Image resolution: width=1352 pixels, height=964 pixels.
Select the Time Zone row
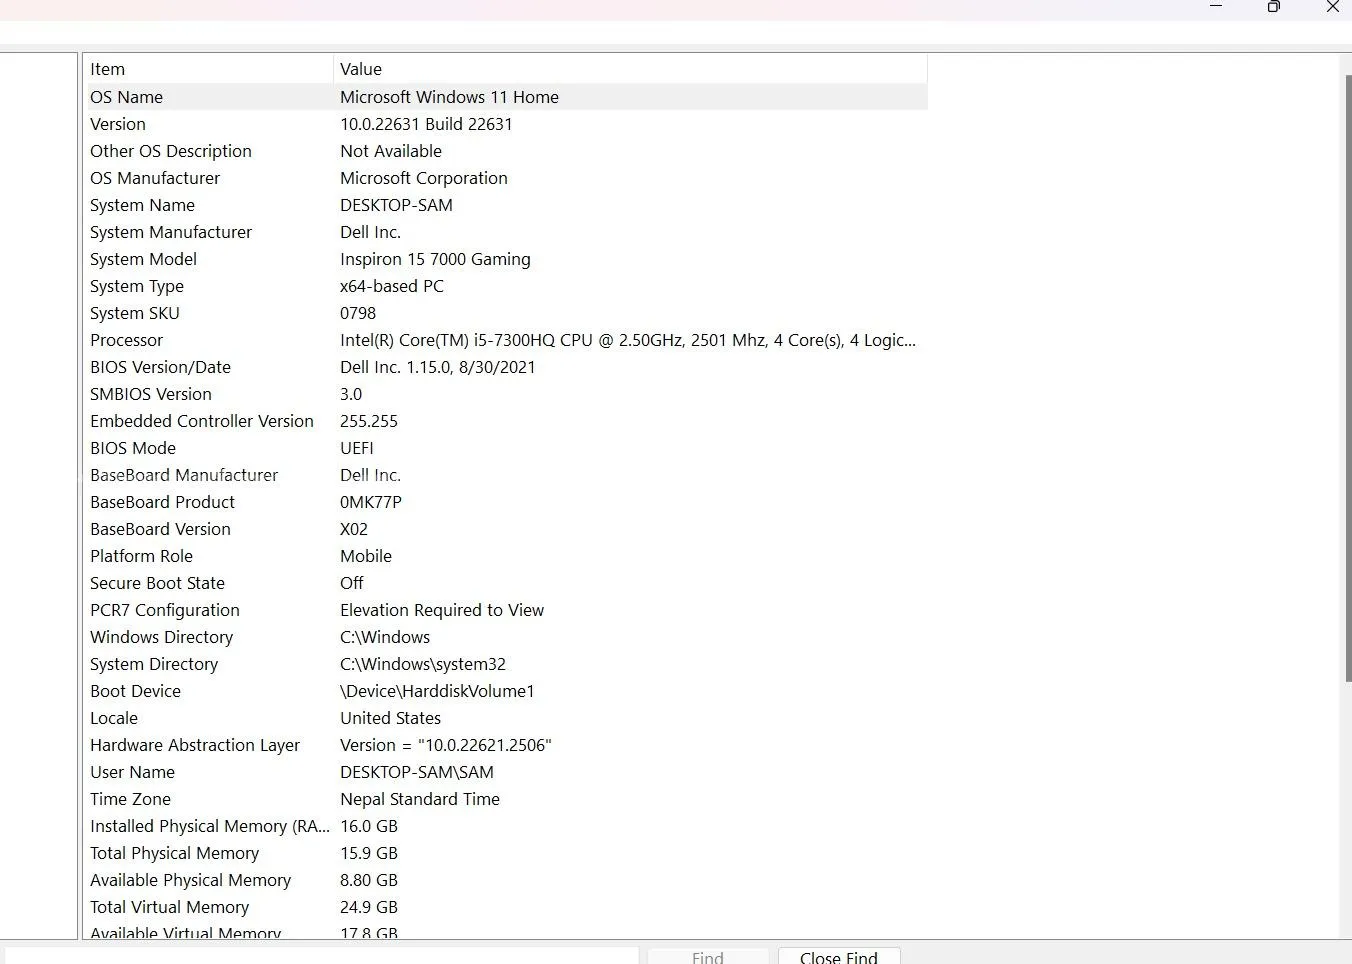click(130, 799)
